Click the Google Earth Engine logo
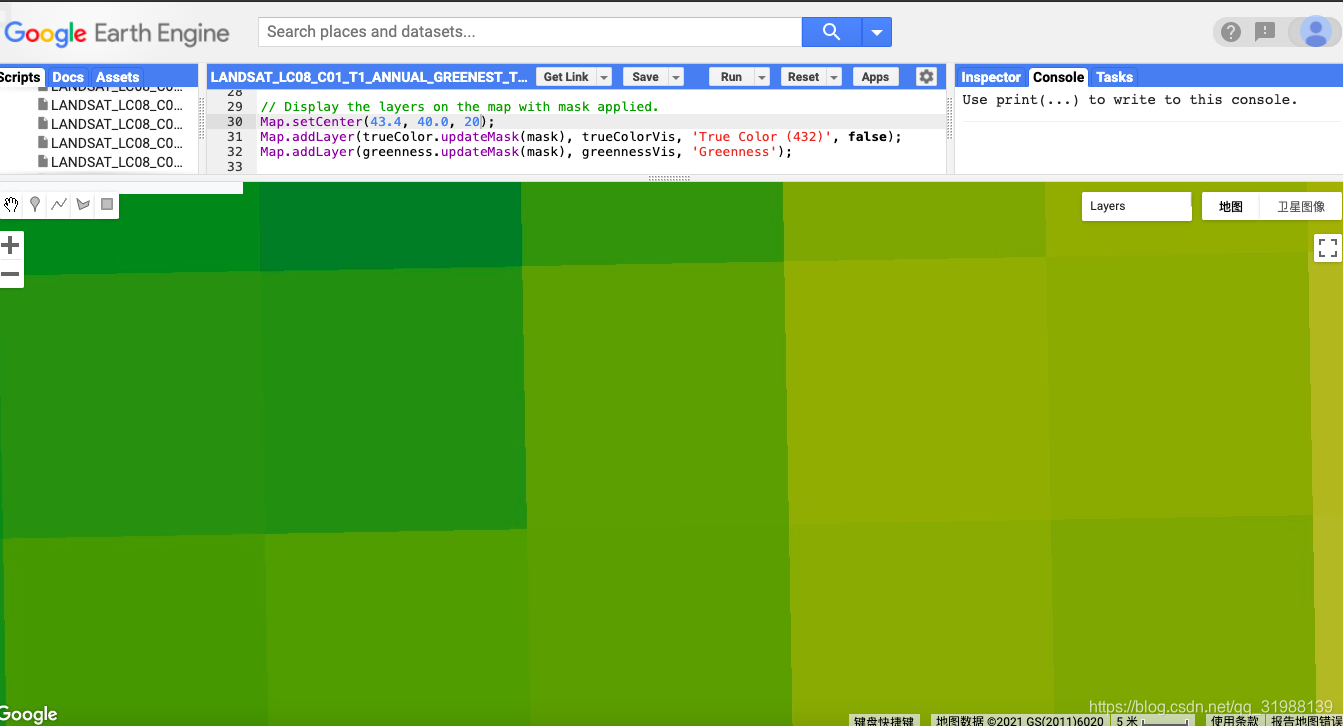This screenshot has height=726, width=1343. tap(117, 33)
